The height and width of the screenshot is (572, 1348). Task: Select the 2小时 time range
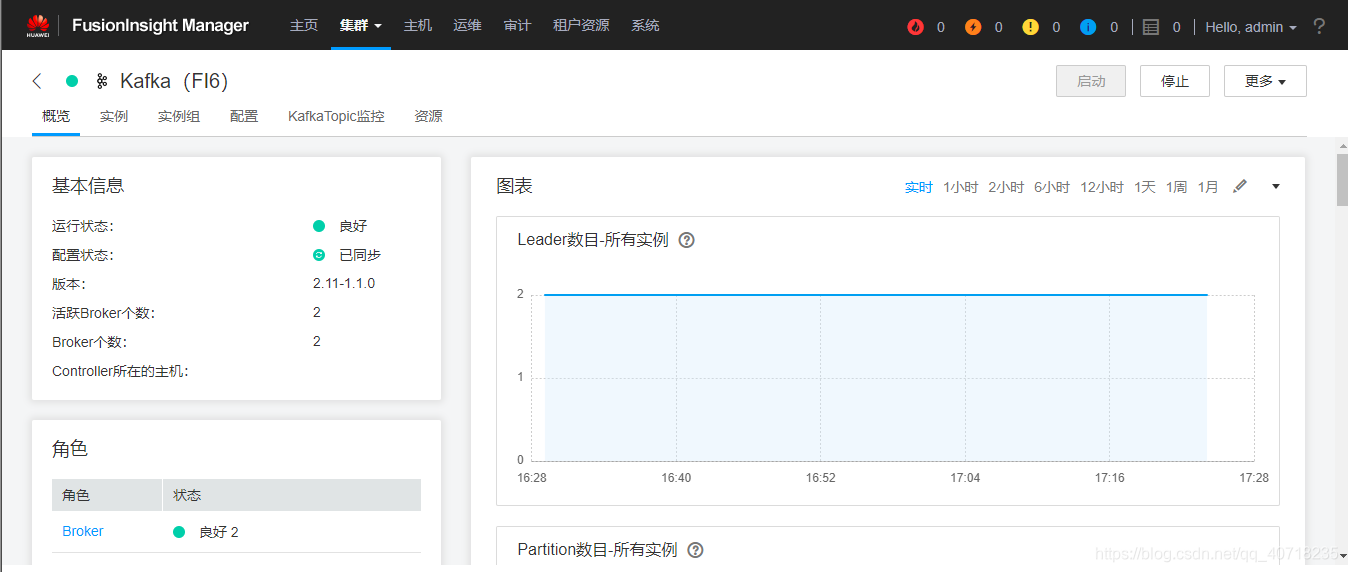(1006, 187)
